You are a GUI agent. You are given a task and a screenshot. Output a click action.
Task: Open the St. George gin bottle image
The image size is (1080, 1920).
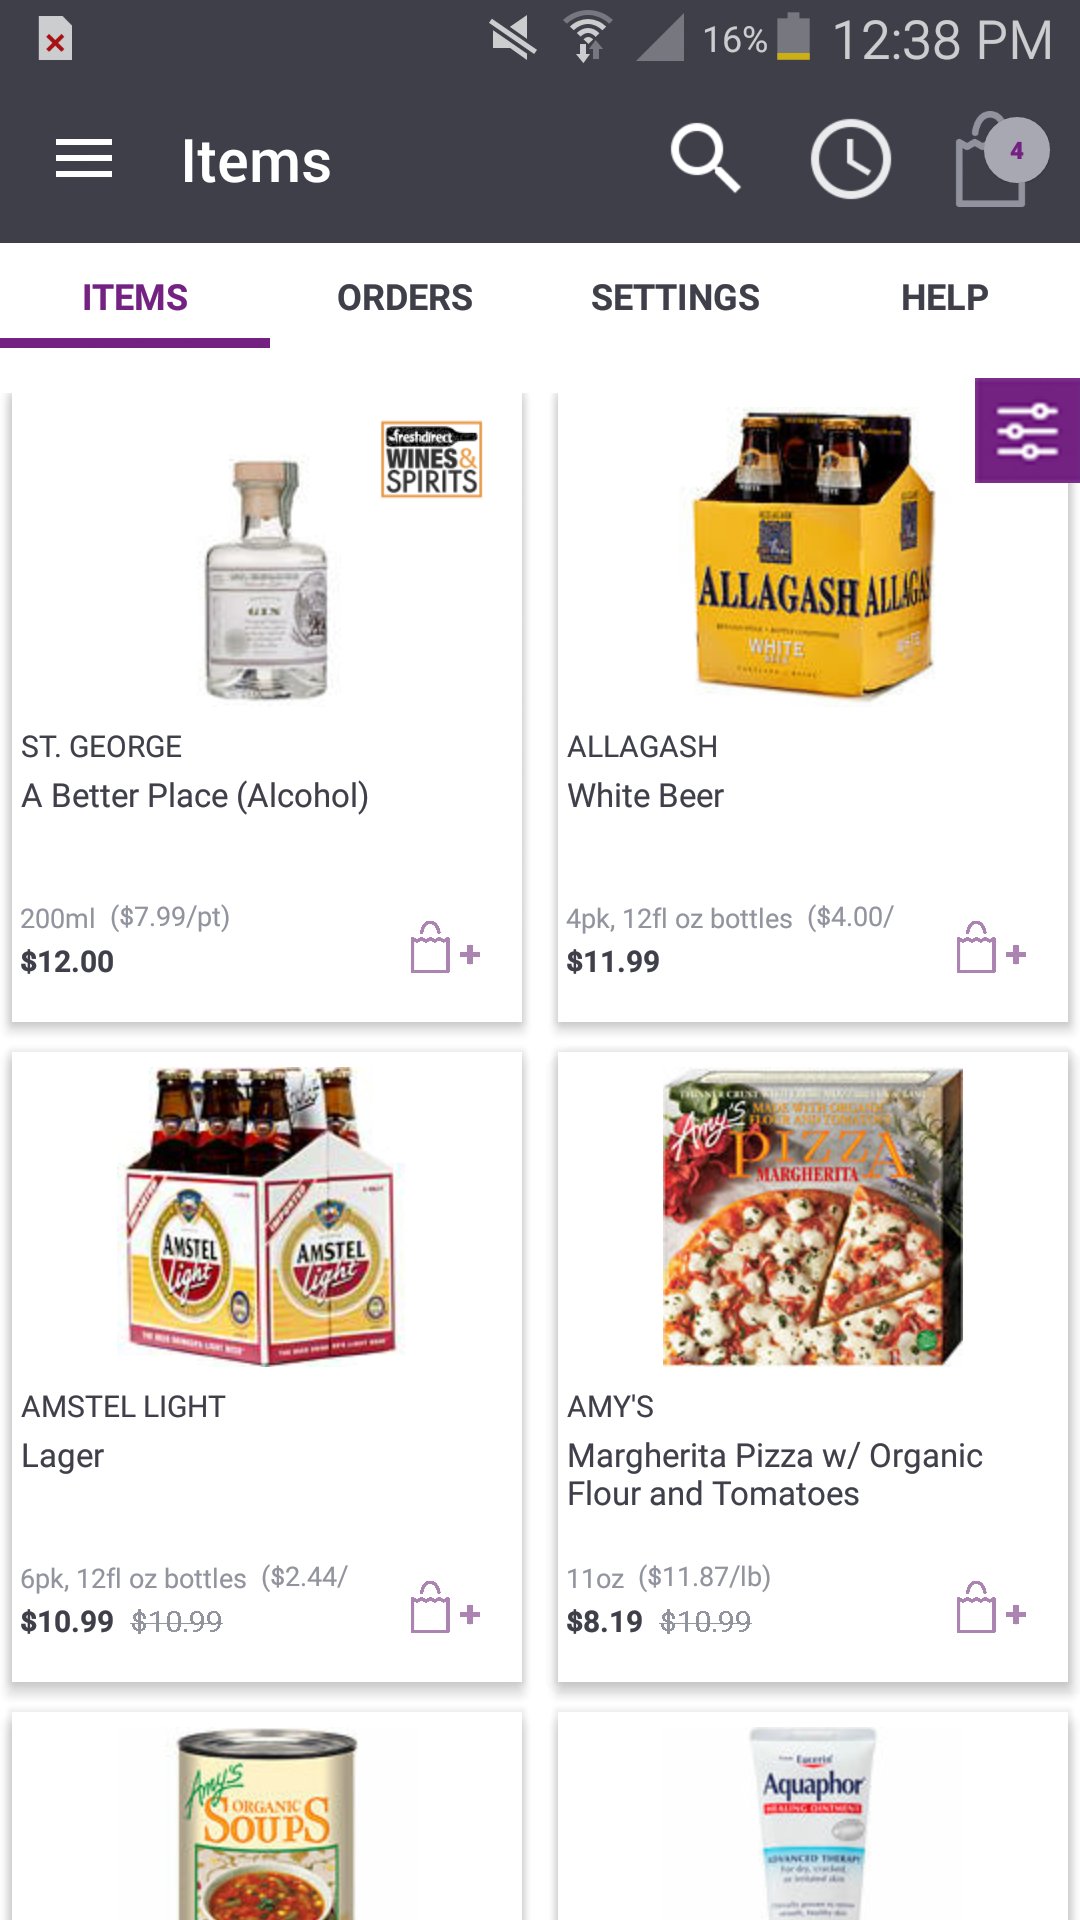(x=266, y=580)
